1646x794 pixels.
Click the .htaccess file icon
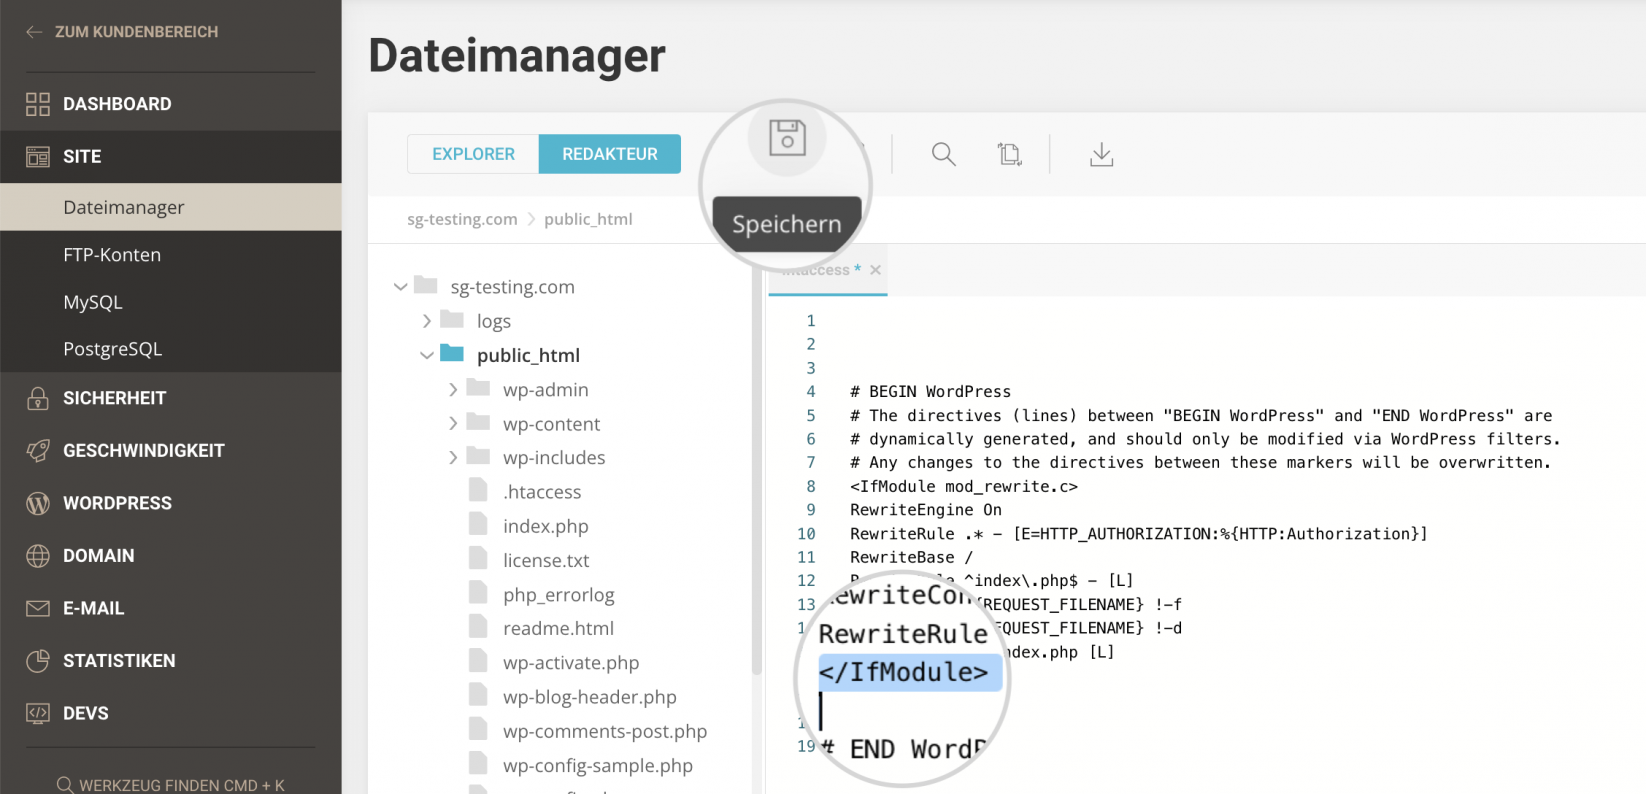[x=478, y=490]
